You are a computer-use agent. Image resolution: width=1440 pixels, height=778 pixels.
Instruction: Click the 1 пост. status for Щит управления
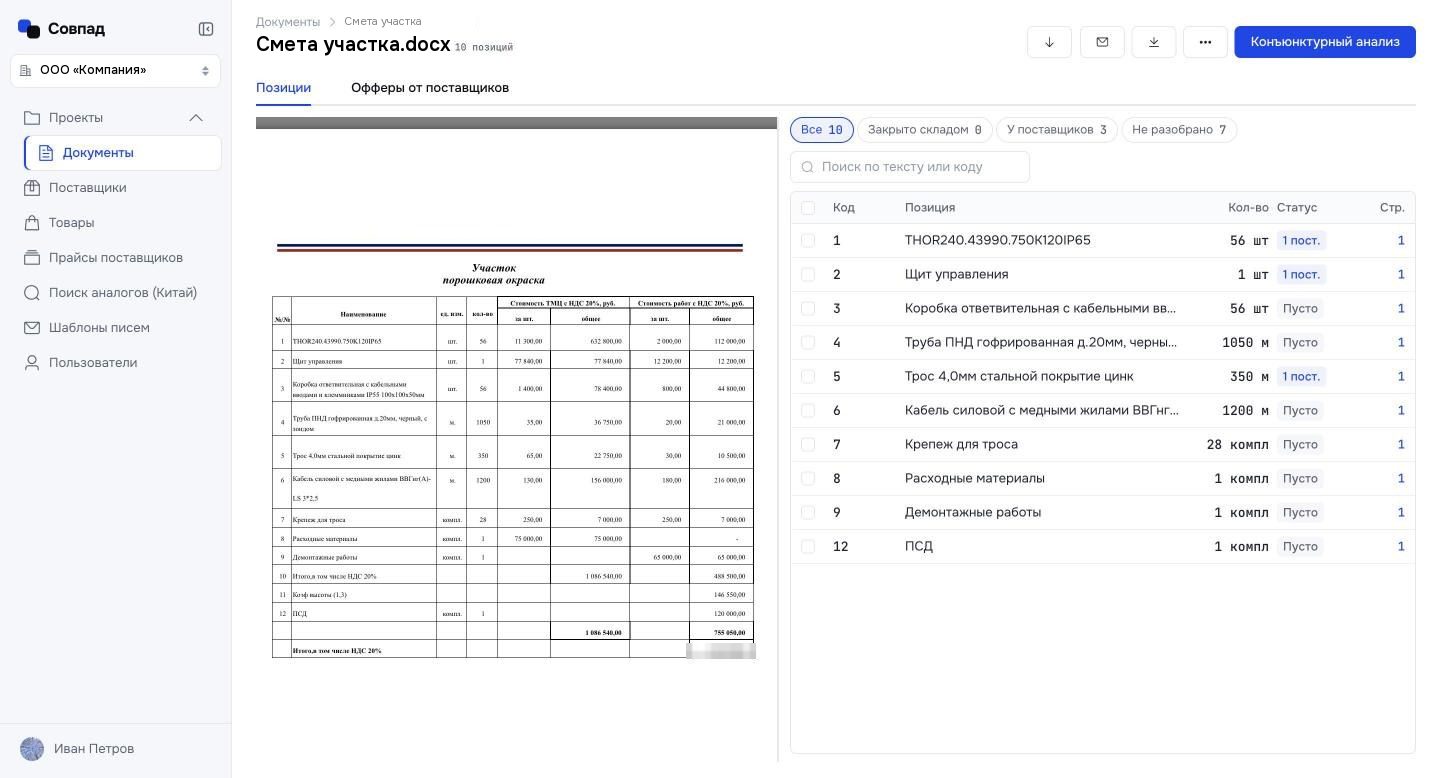1301,275
